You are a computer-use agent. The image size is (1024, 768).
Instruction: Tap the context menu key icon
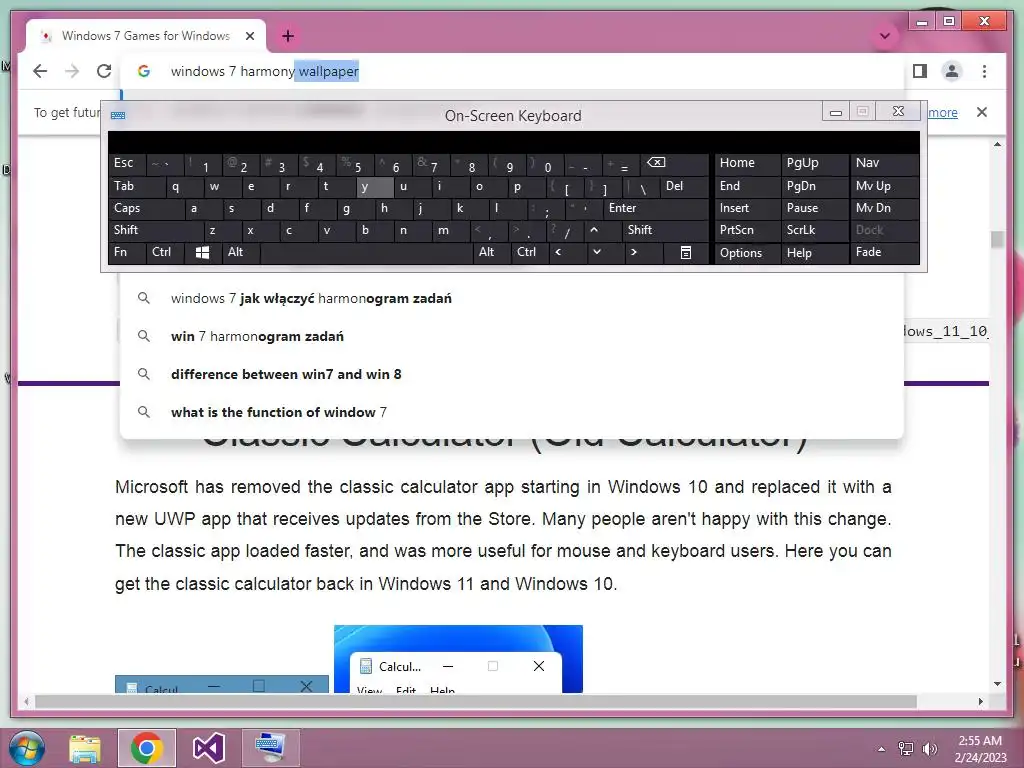coord(686,252)
